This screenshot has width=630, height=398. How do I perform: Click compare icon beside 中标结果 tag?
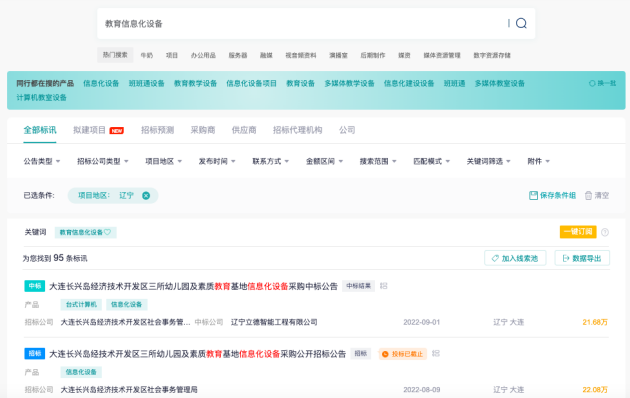click(x=384, y=286)
